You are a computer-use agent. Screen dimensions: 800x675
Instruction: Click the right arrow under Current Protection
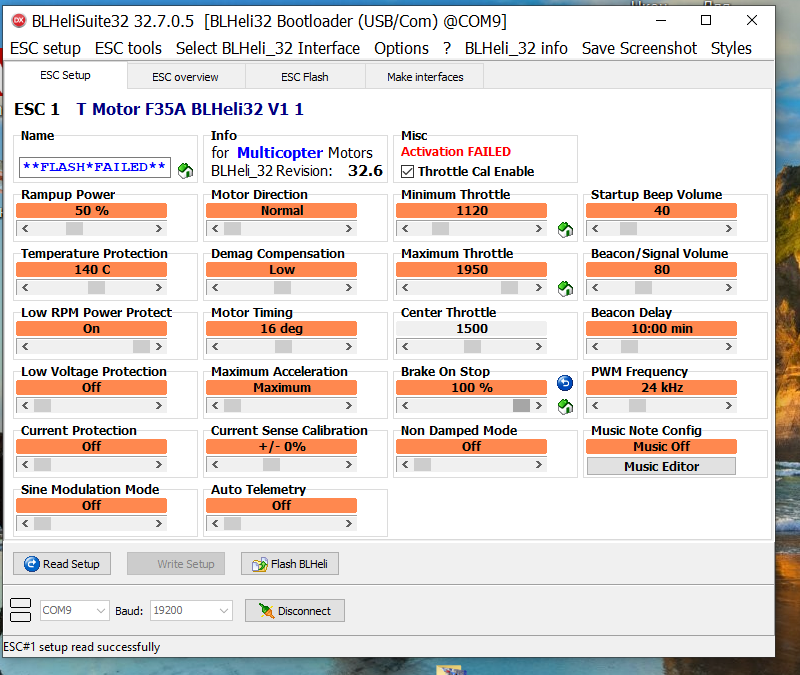pos(159,464)
